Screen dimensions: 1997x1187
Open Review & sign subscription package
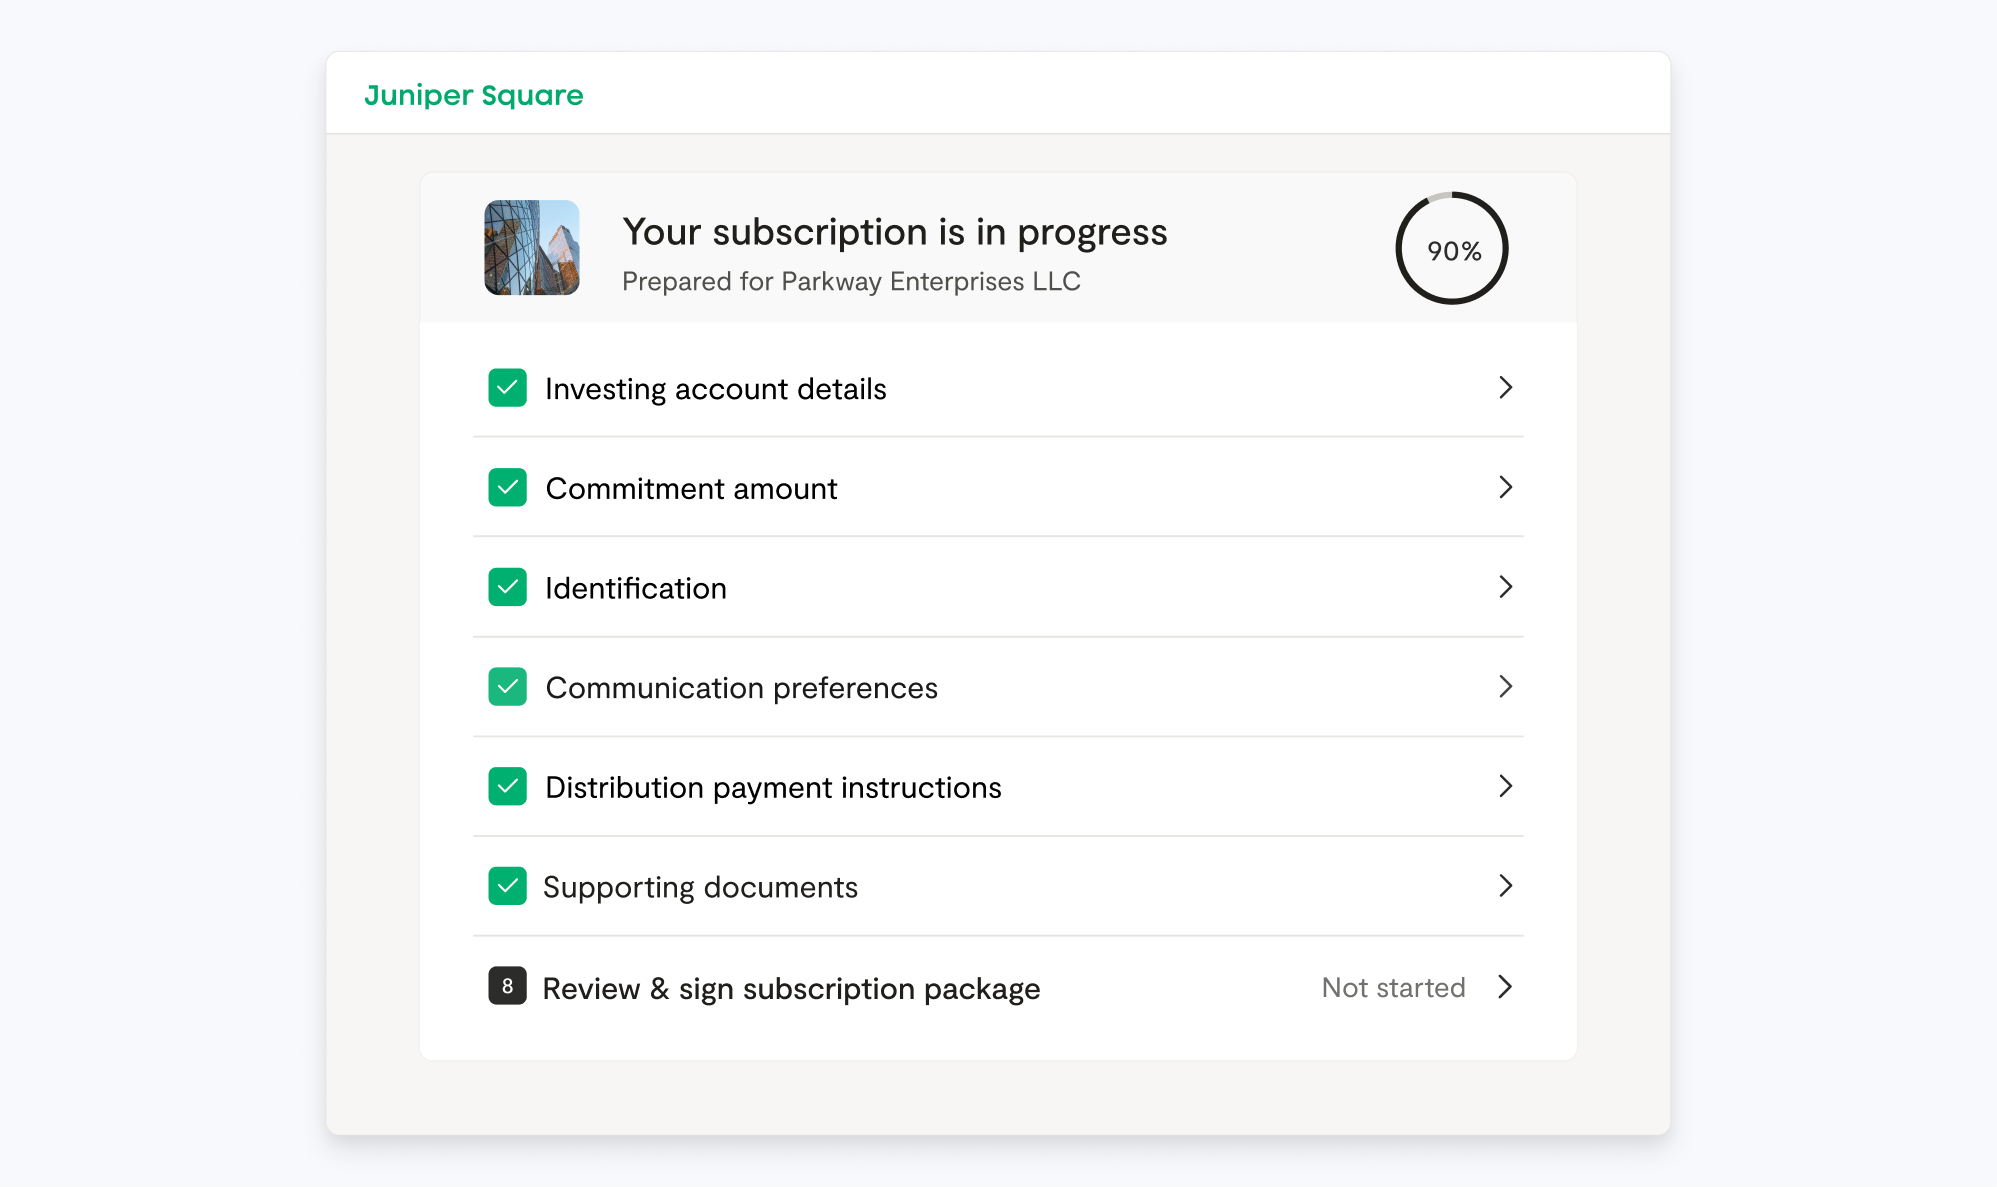791,989
